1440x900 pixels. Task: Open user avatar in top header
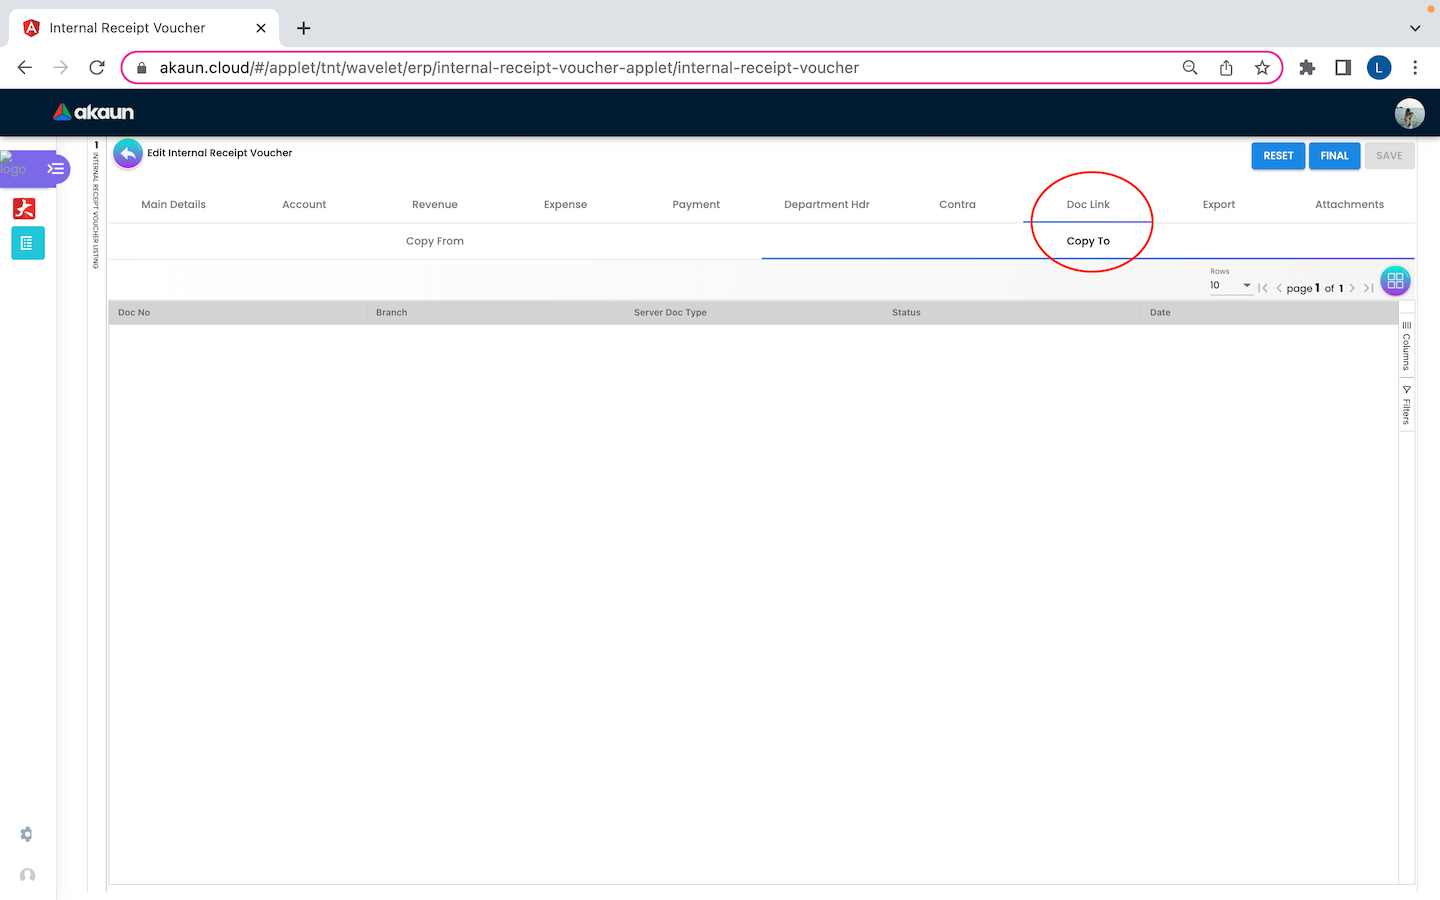[x=1409, y=113]
